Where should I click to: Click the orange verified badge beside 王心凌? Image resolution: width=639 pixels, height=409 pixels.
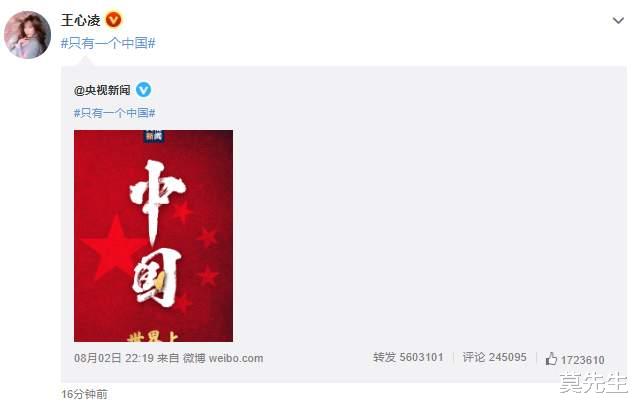point(114,20)
